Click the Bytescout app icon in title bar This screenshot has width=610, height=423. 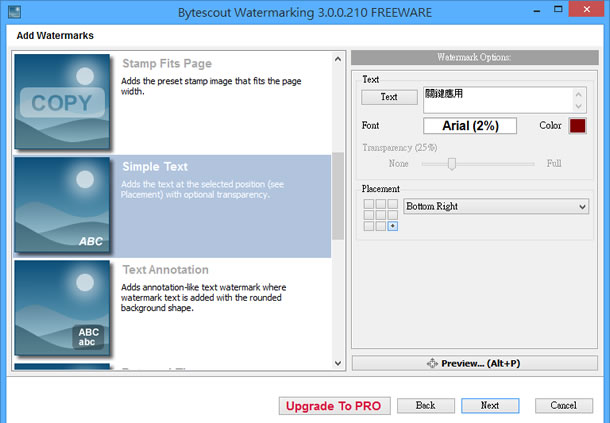(x=14, y=11)
